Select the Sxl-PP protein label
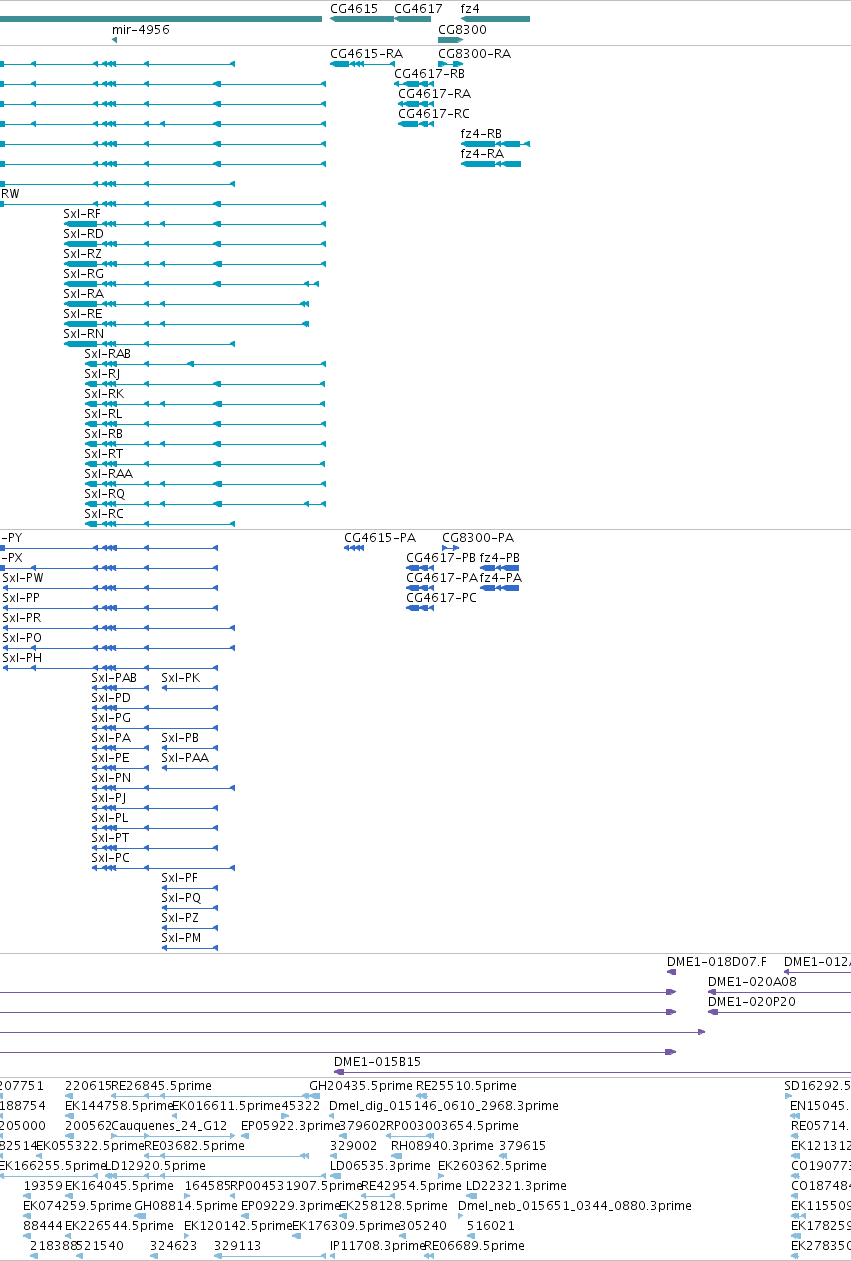 [x=21, y=598]
